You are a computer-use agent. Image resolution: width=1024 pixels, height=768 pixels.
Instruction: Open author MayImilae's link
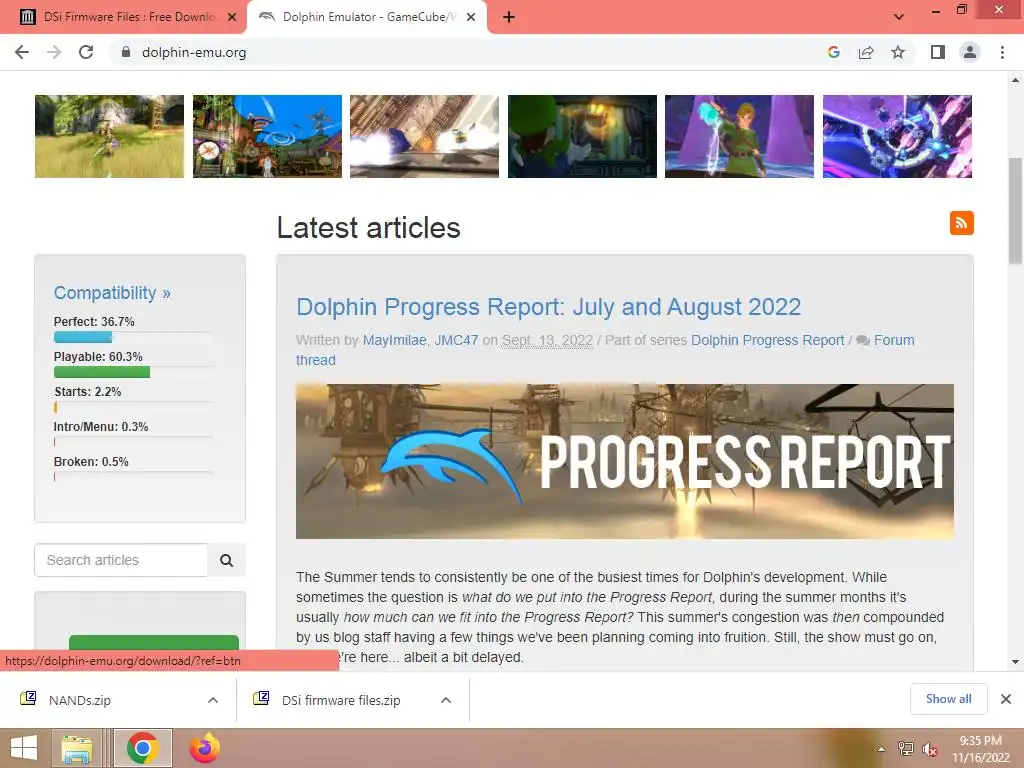pos(394,340)
